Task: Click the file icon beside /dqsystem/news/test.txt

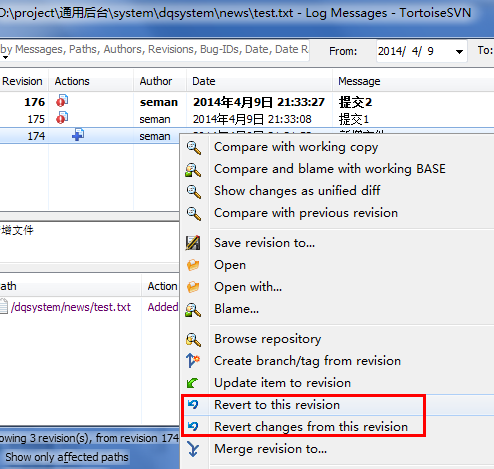Action: [x=4, y=306]
